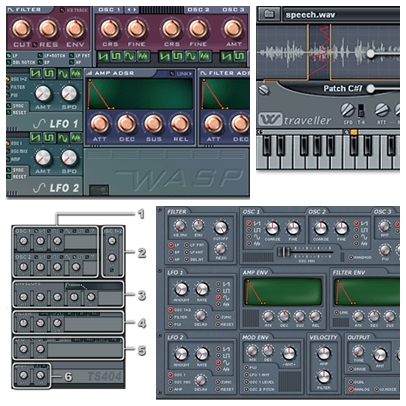Select the OSC 2 sine waveform in WASP
Screen dimensions: 406x406
(191, 56)
